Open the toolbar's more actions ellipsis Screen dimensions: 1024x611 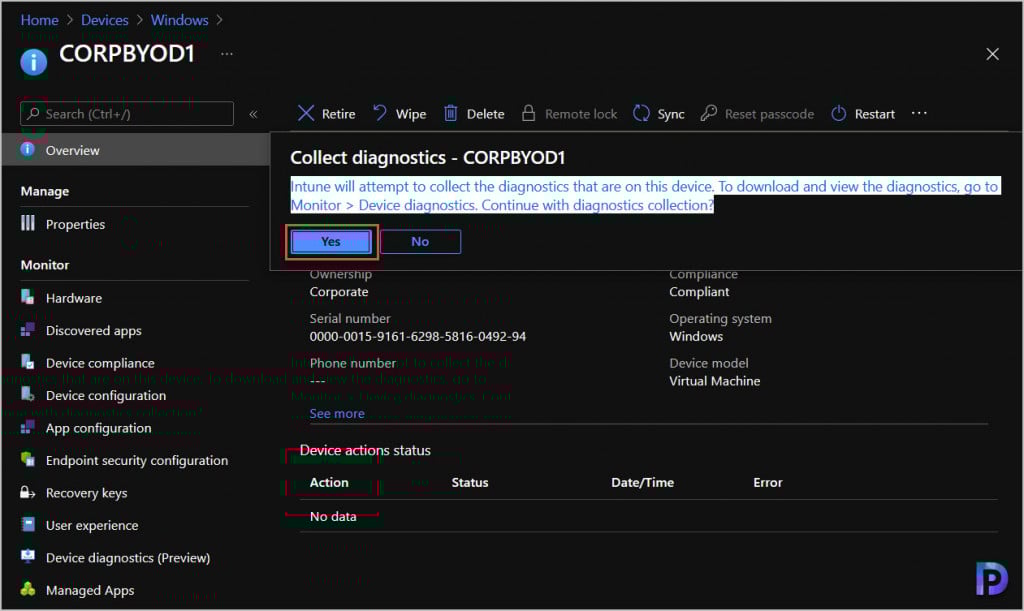pos(919,113)
